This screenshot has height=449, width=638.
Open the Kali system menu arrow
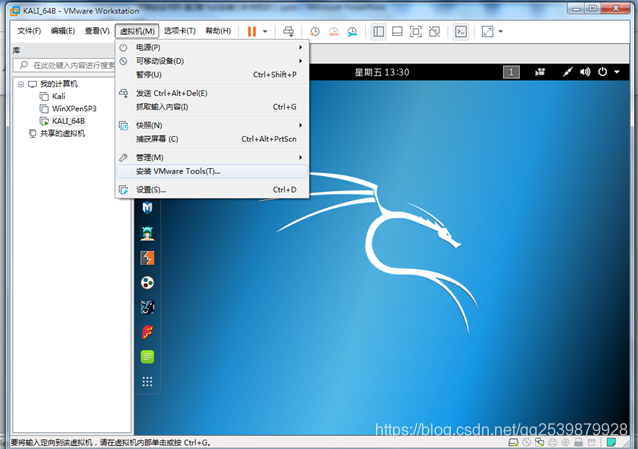617,72
